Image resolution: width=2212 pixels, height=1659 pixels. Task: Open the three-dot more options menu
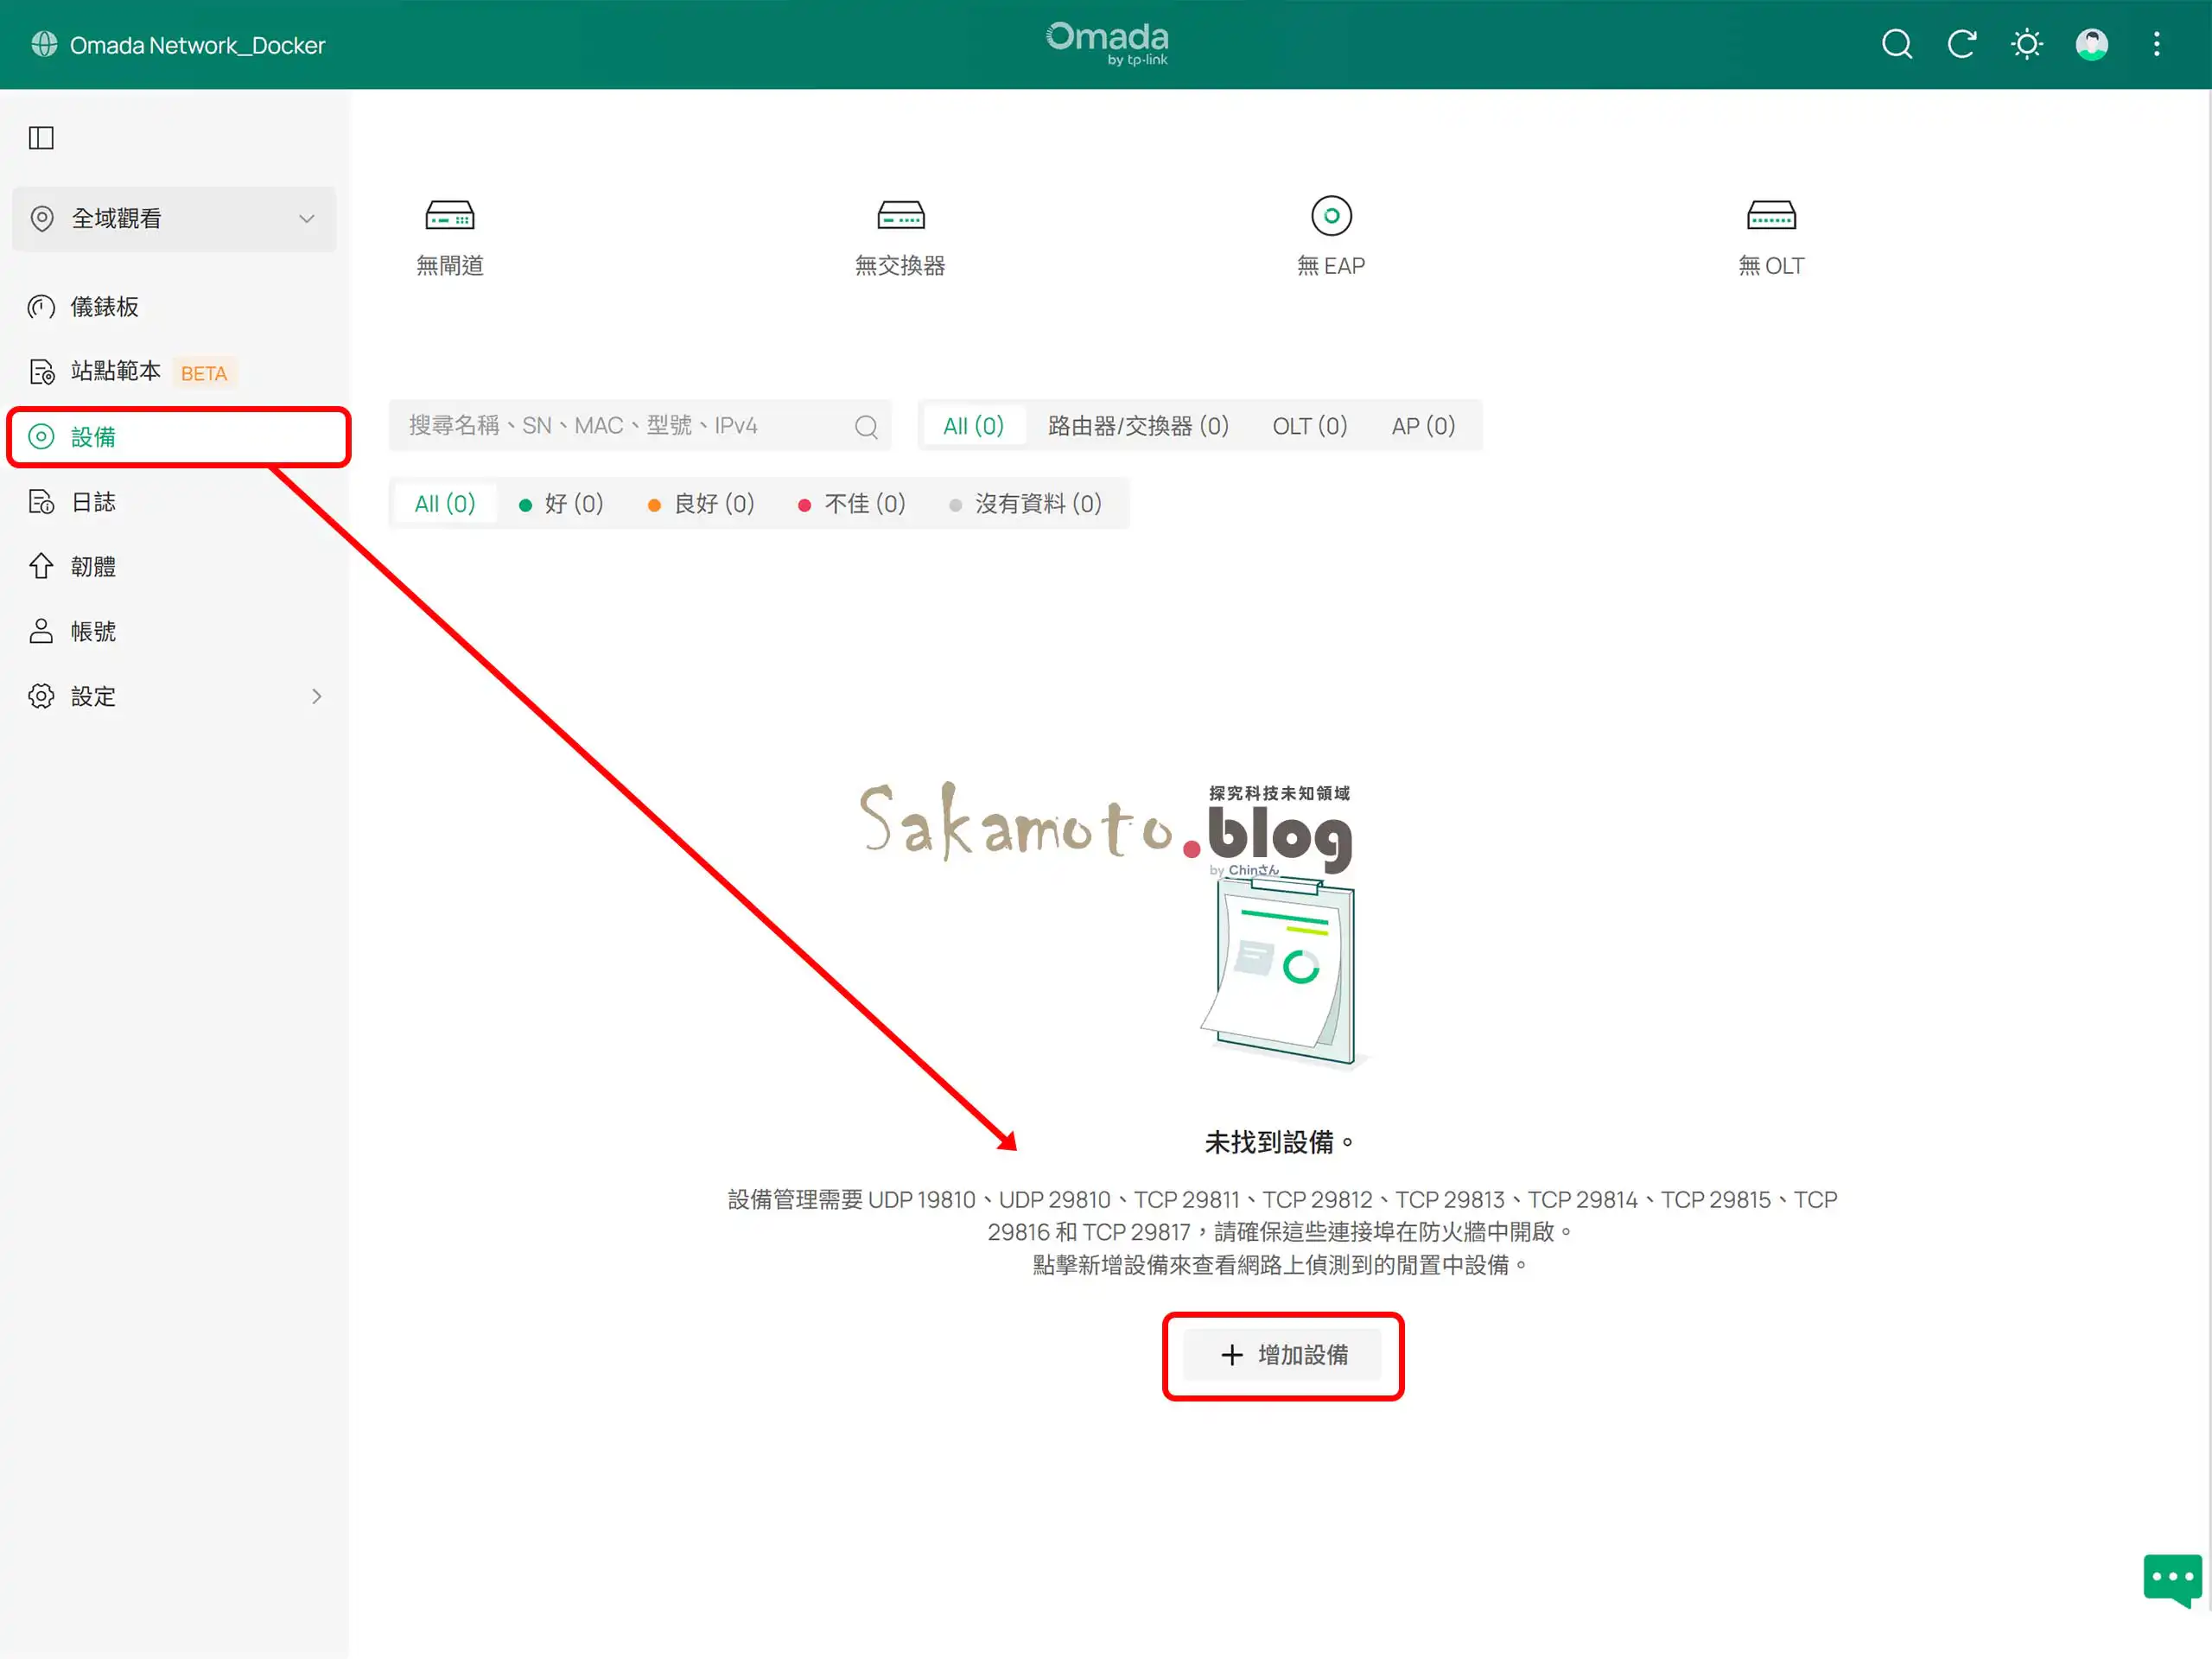(x=2156, y=44)
